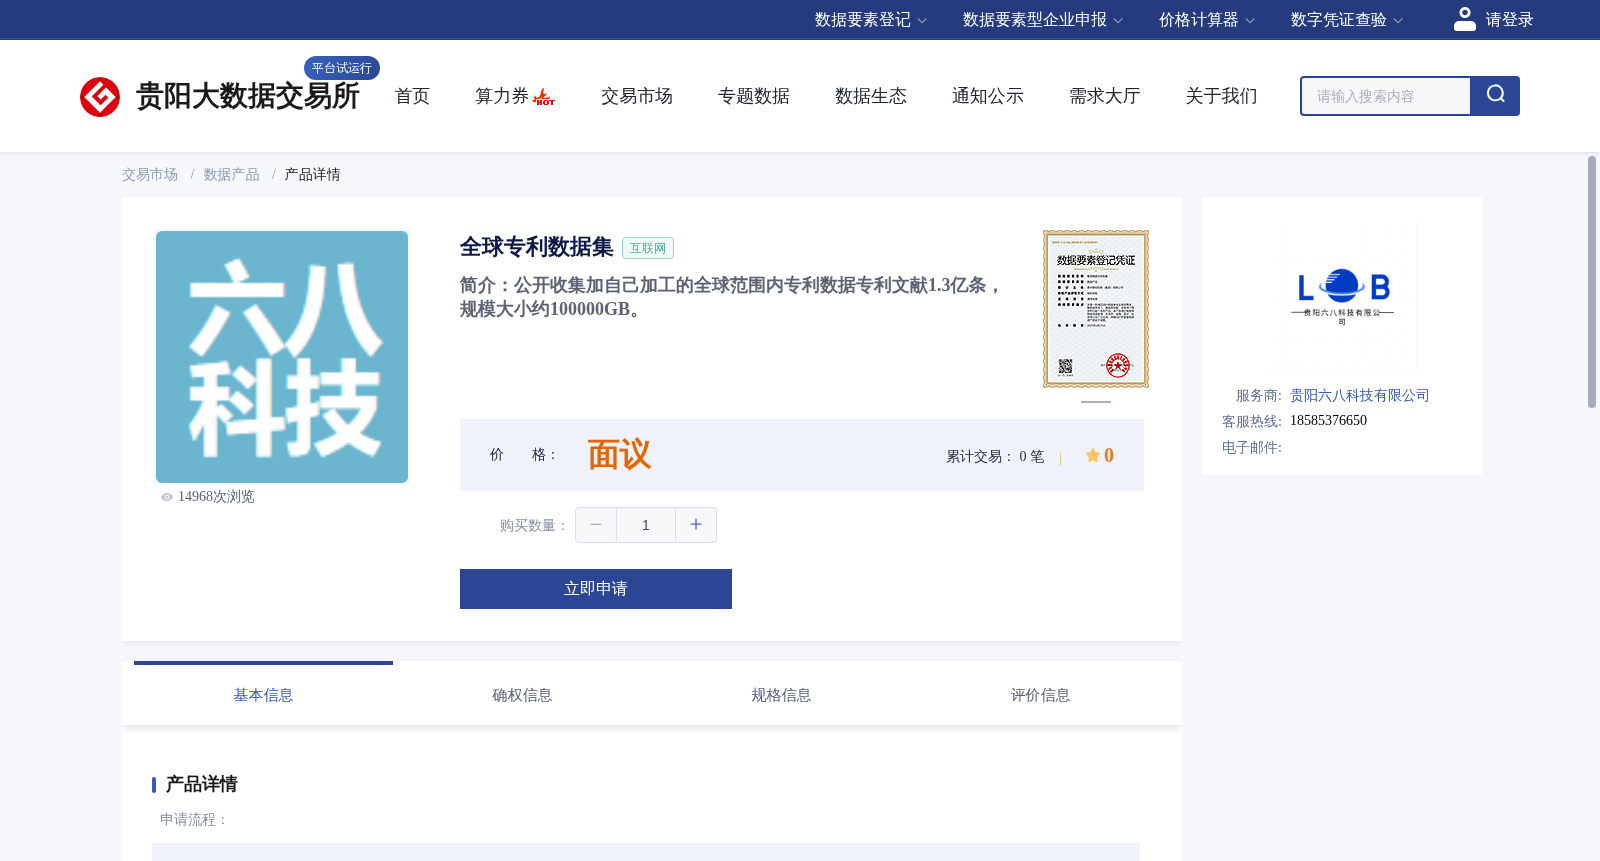Switch to the 确权信息 tab
1600x861 pixels.
[522, 695]
